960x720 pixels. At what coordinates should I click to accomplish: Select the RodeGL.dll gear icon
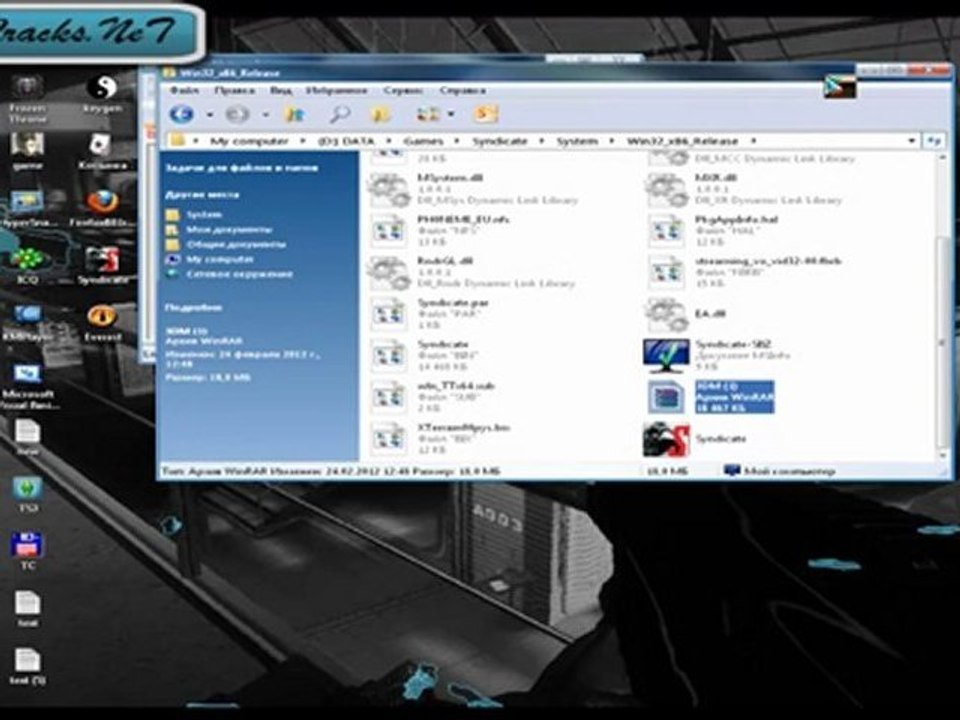coord(389,272)
